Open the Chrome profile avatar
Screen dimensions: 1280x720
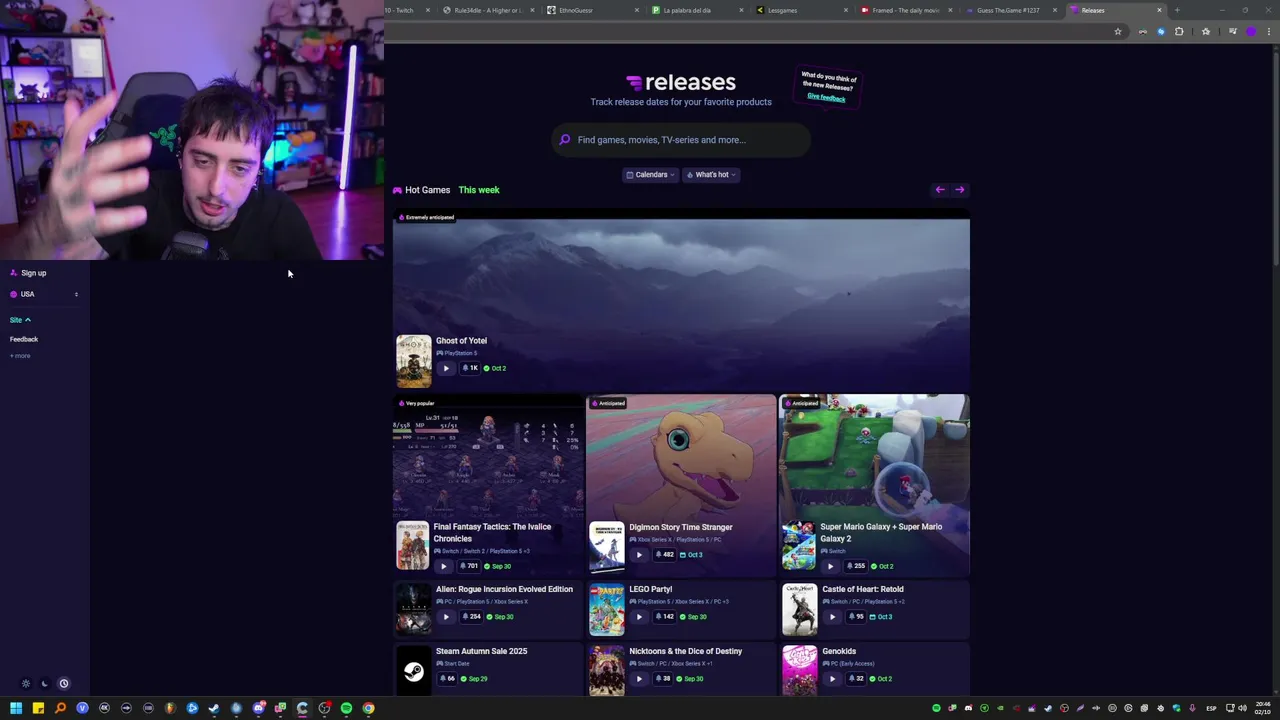pos(1250,32)
